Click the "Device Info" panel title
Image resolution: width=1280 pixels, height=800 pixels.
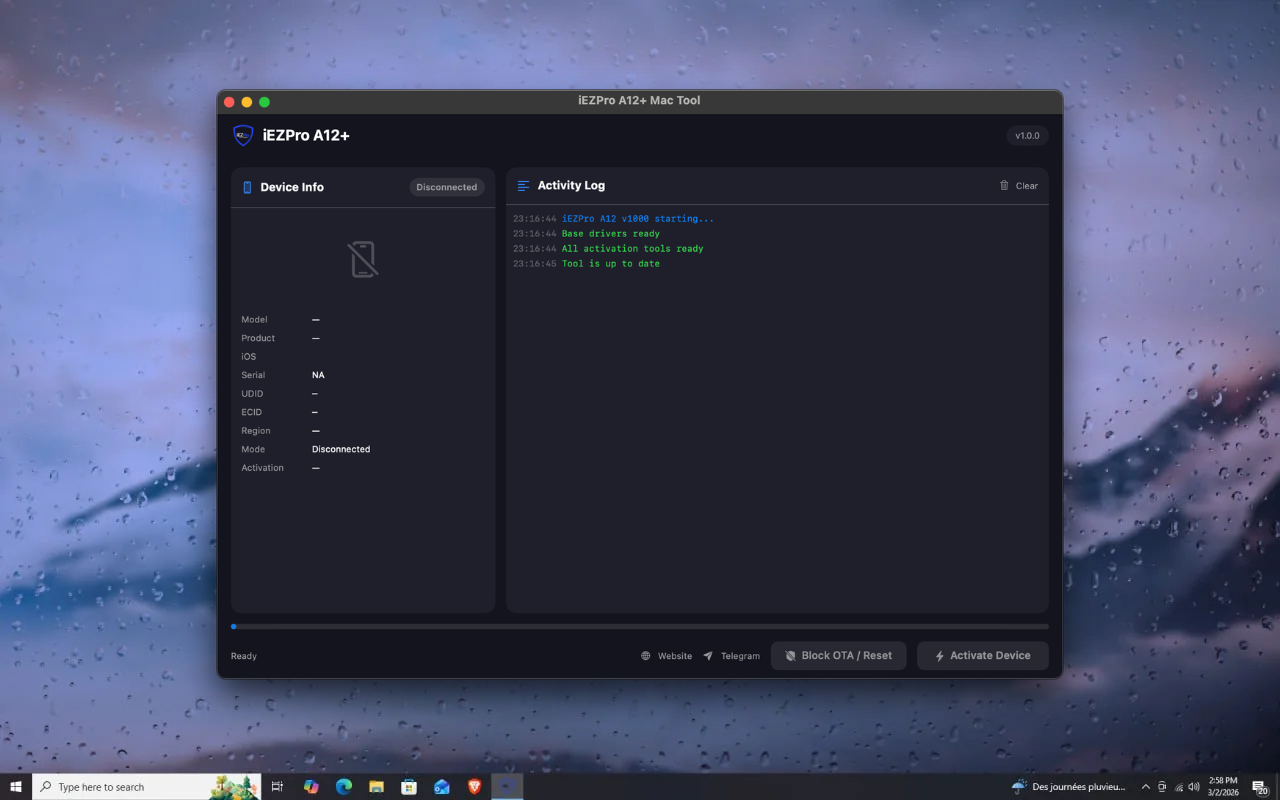[292, 187]
